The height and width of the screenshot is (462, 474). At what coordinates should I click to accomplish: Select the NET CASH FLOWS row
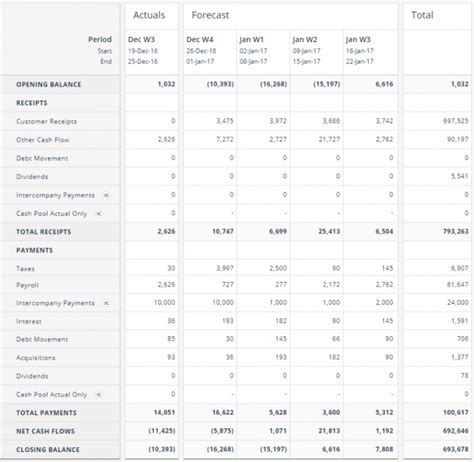pyautogui.click(x=237, y=431)
